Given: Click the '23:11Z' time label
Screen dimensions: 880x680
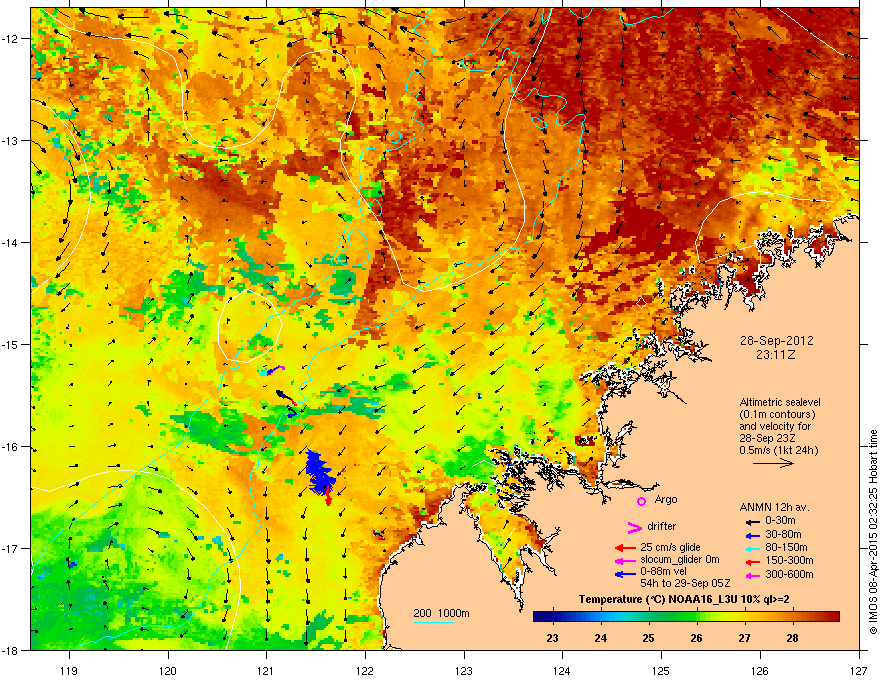Looking at the screenshot, I should click(776, 355).
